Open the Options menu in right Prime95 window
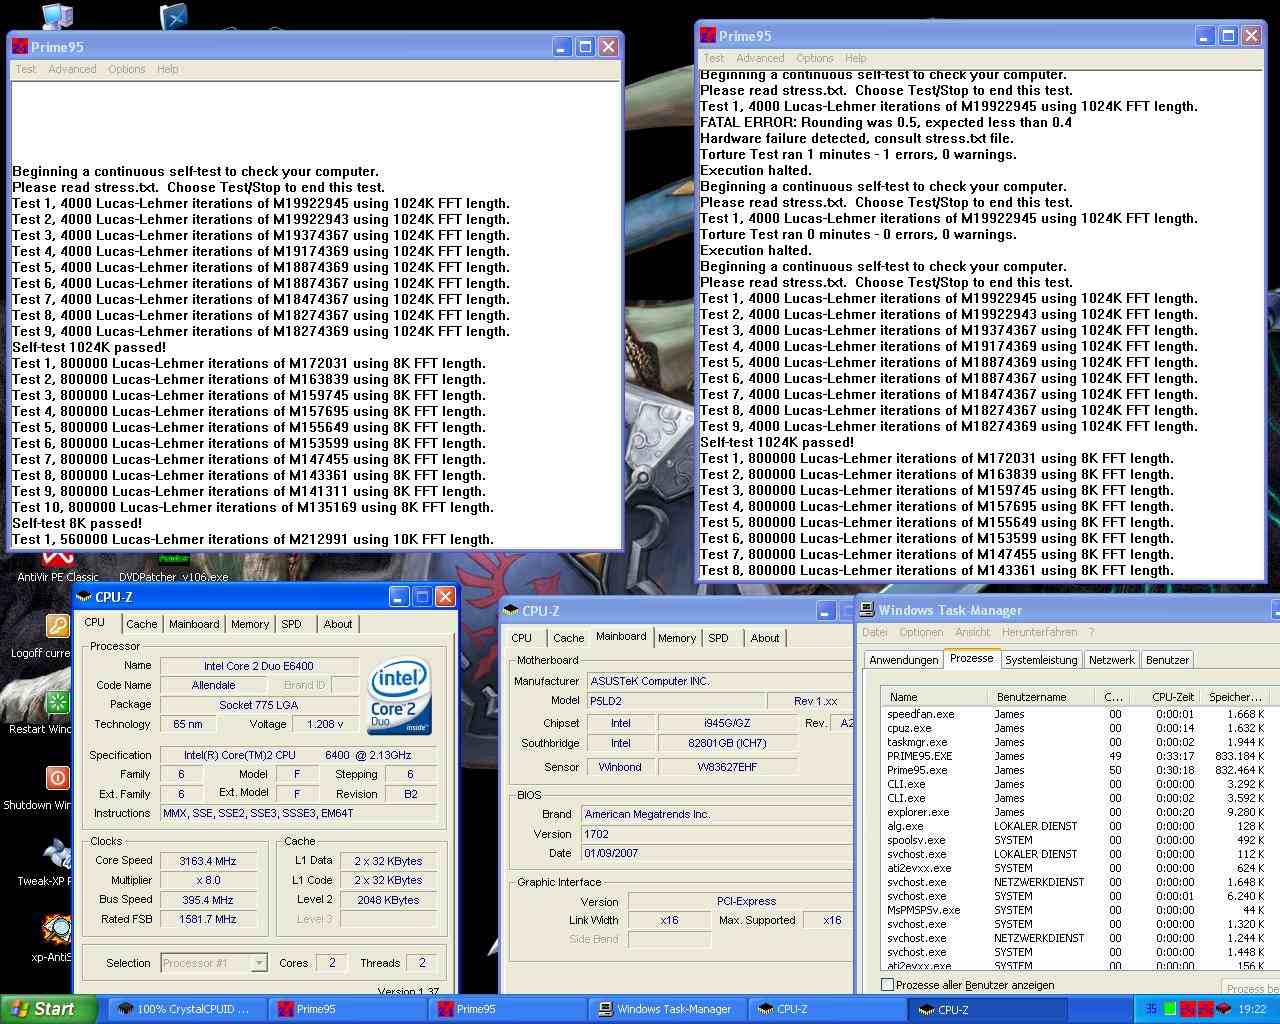The width and height of the screenshot is (1280, 1024). pos(815,58)
